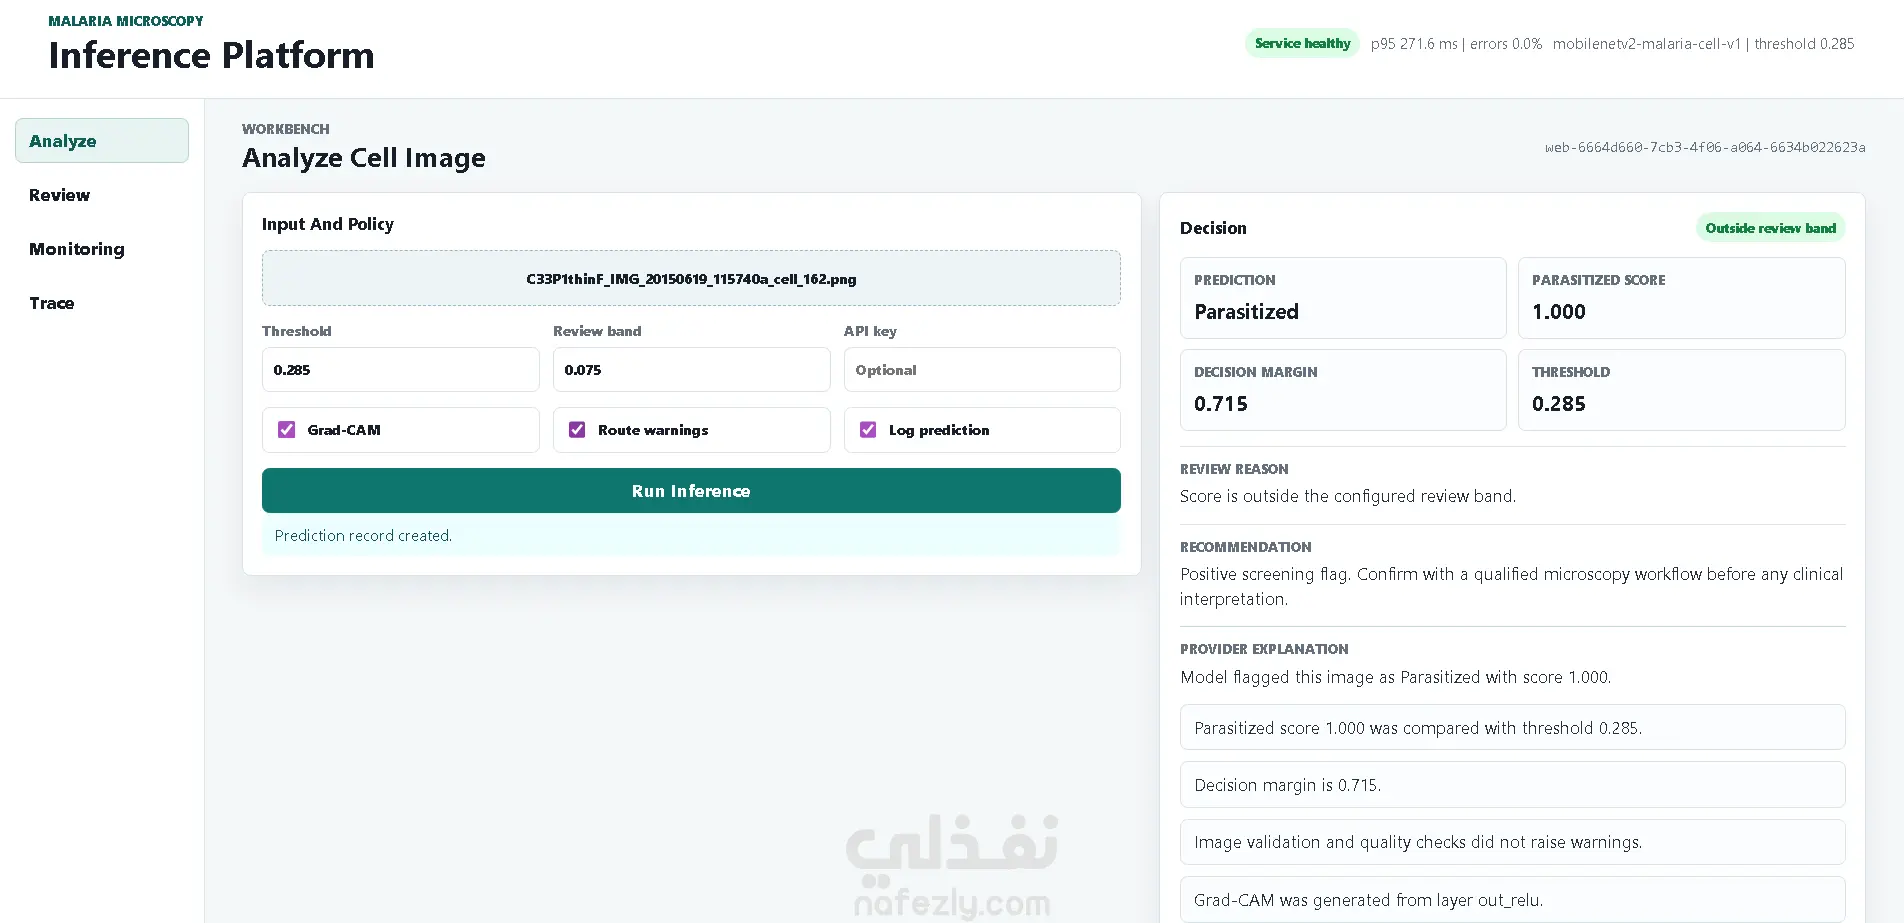The image size is (1904, 923).
Task: Click the request trace ID at top right
Action: pyautogui.click(x=1705, y=147)
